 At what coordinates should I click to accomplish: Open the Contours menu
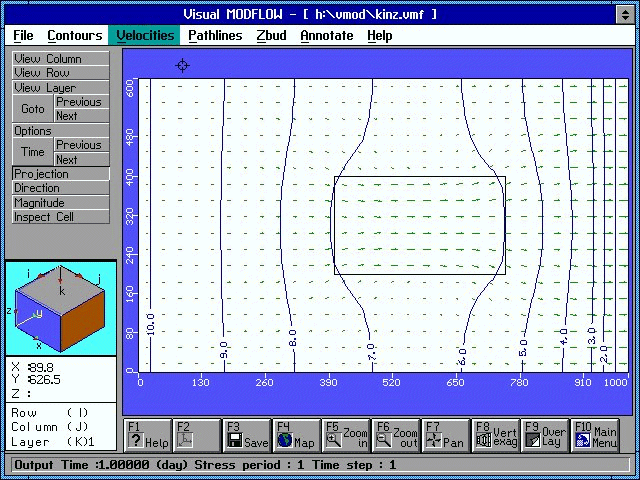coord(75,36)
